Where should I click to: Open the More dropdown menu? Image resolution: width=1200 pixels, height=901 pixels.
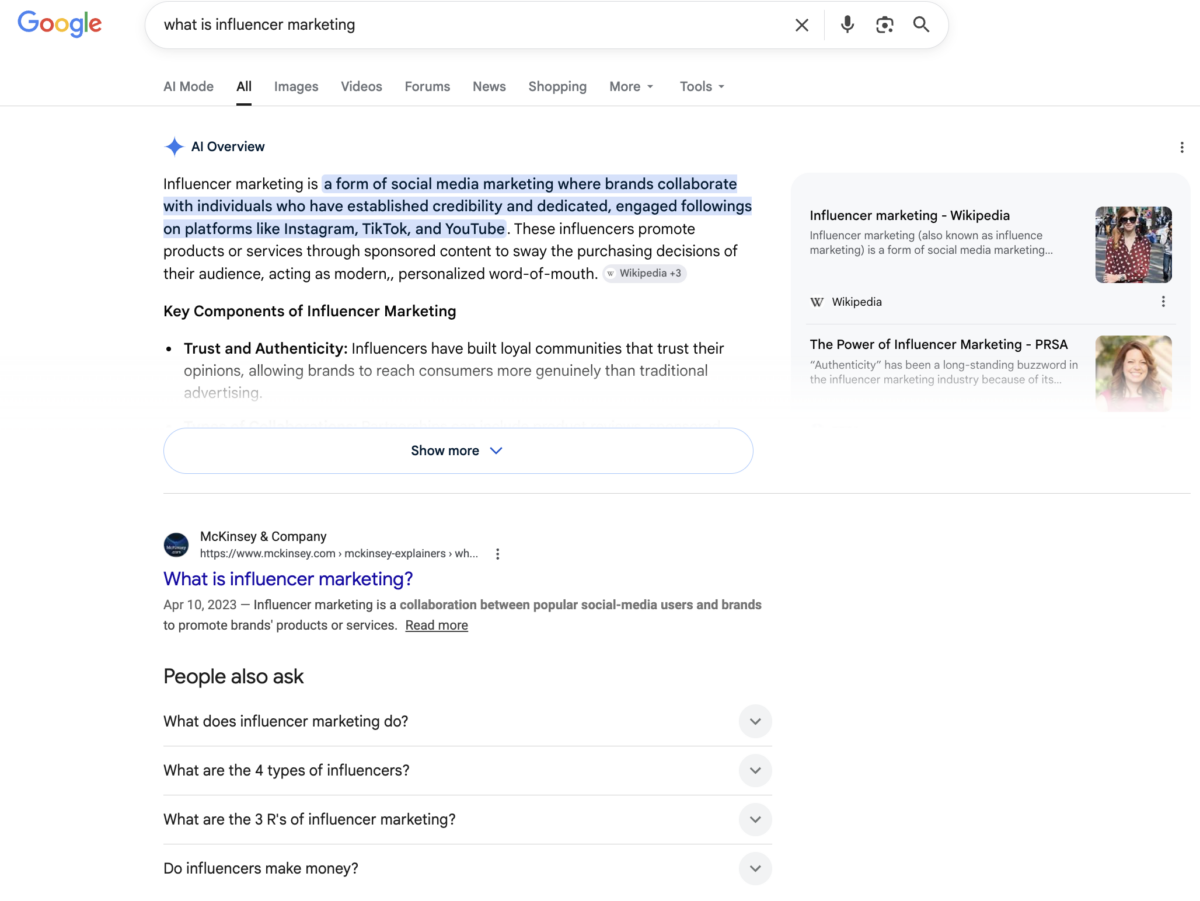pyautogui.click(x=631, y=87)
